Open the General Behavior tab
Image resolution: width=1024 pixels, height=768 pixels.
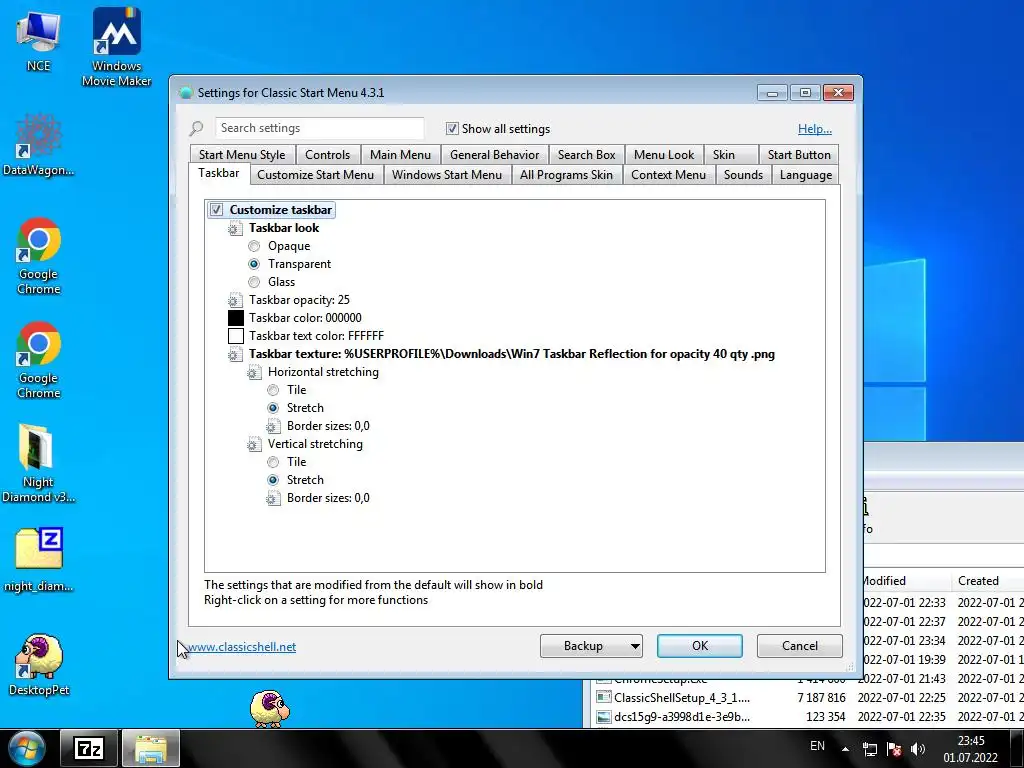(494, 155)
